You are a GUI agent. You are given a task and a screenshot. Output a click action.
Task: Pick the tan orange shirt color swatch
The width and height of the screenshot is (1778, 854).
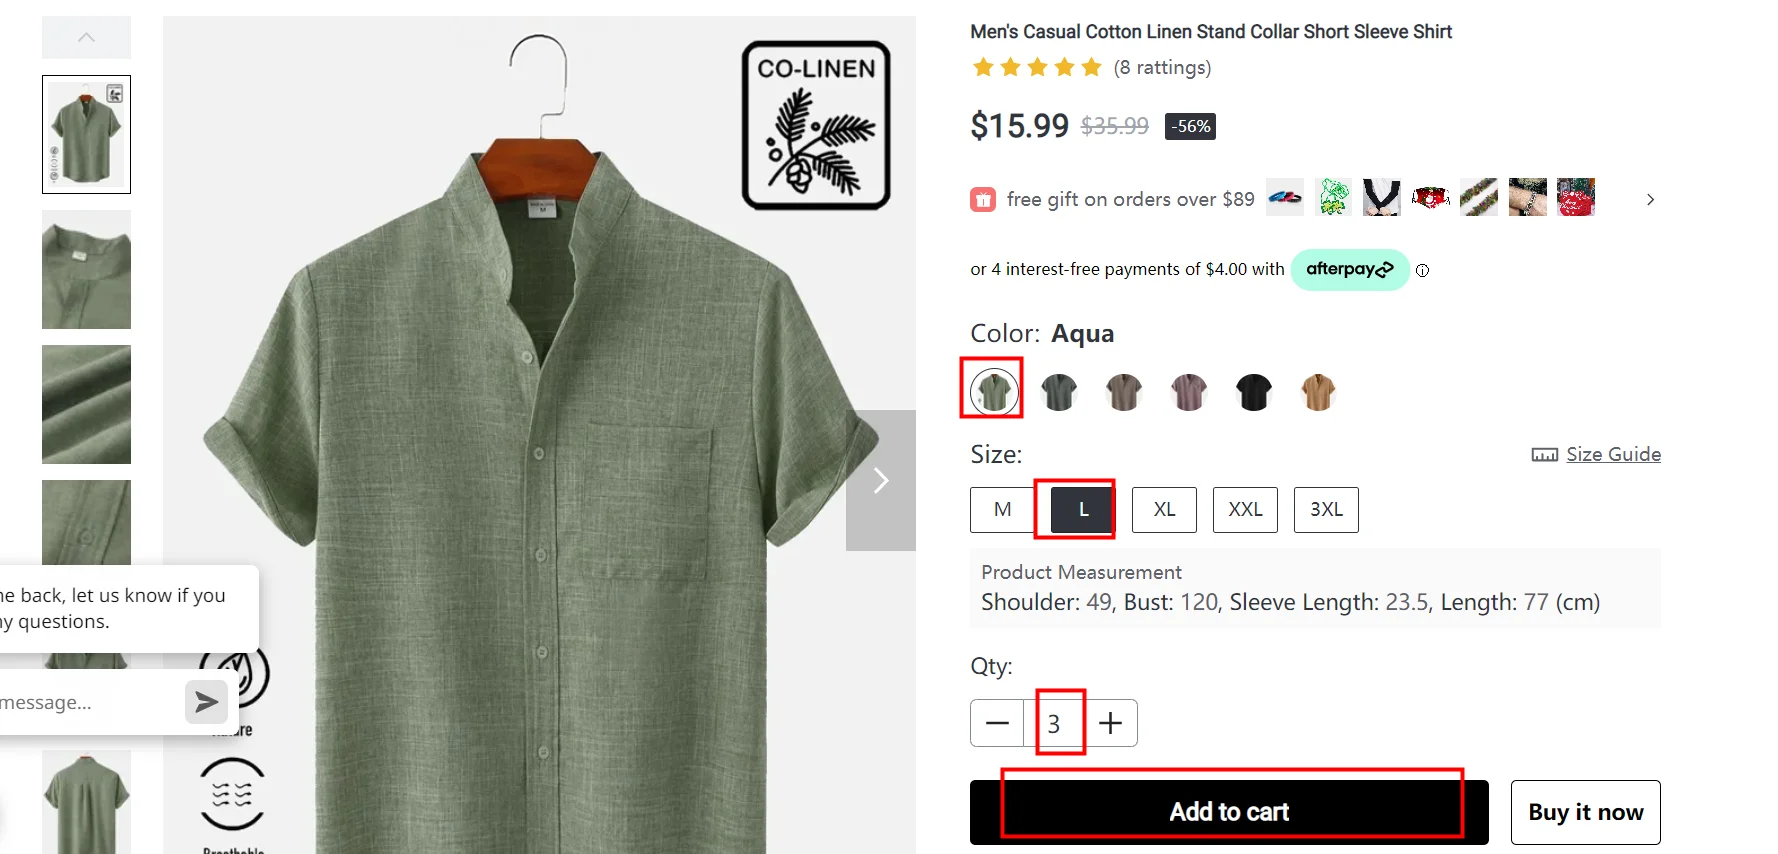point(1318,392)
